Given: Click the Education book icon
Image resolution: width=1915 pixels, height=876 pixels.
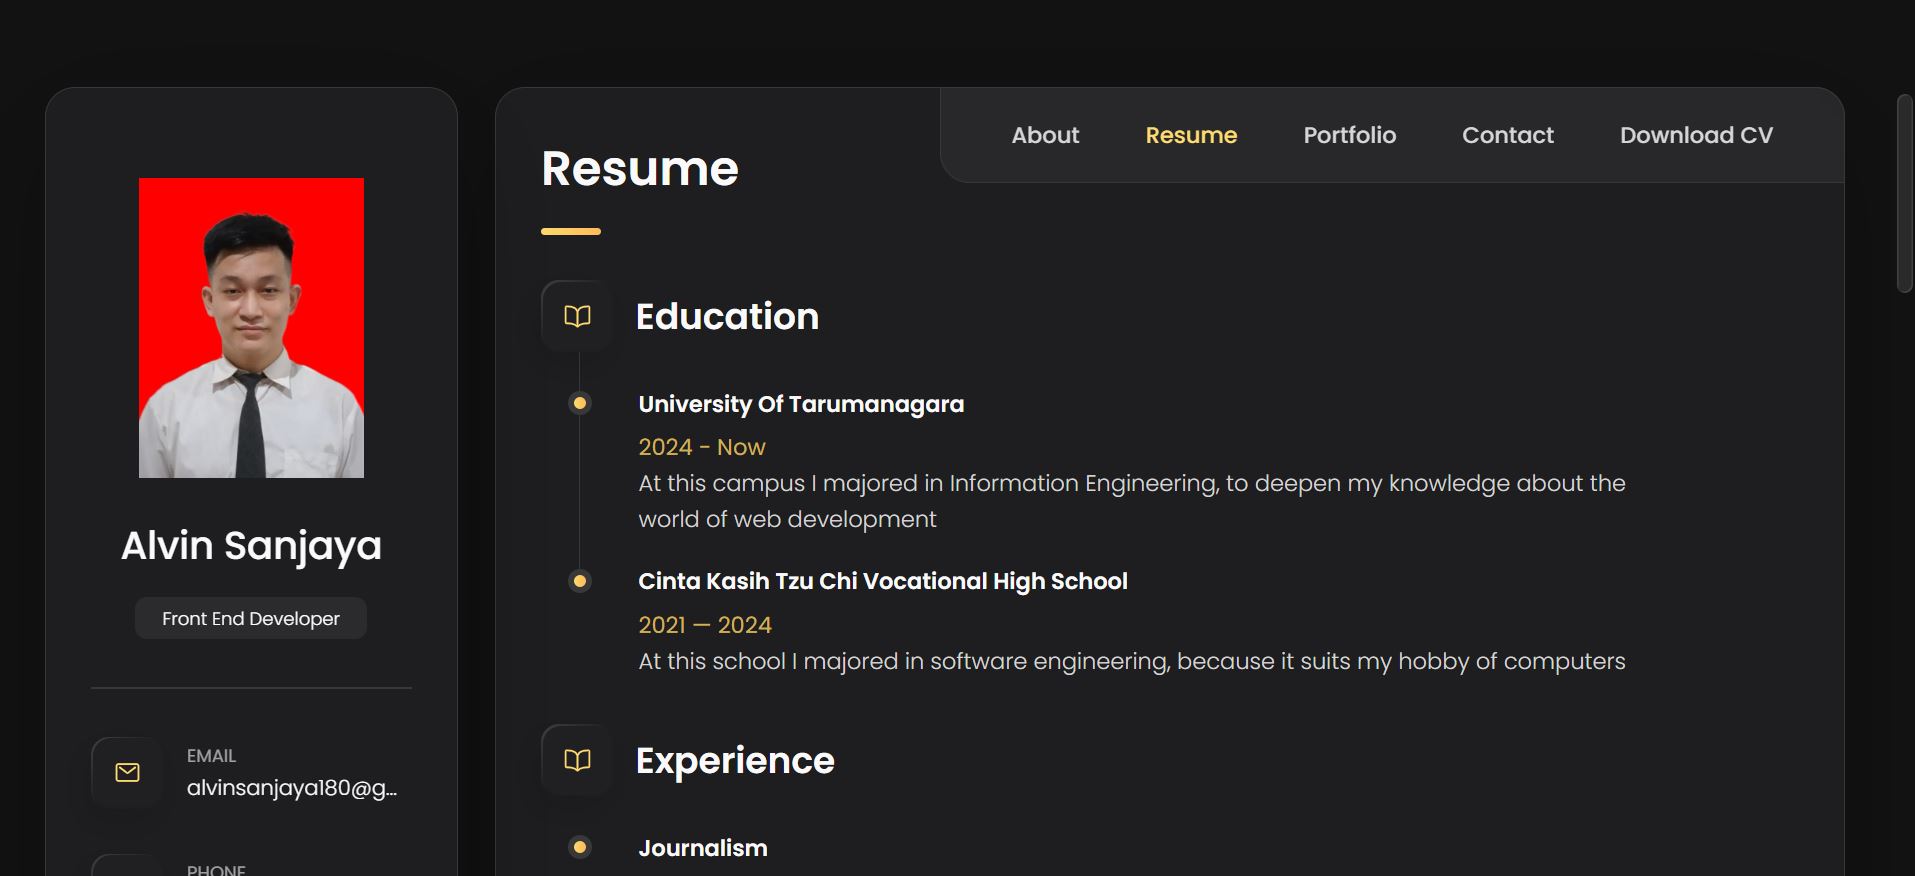Looking at the screenshot, I should (577, 316).
